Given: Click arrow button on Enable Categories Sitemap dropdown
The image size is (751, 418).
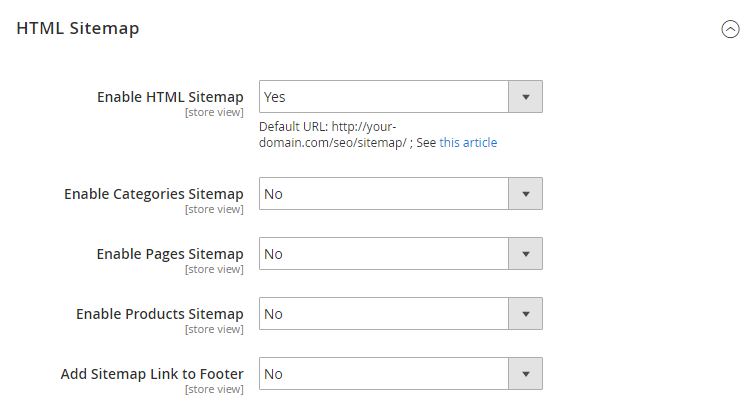Looking at the screenshot, I should [525, 193].
